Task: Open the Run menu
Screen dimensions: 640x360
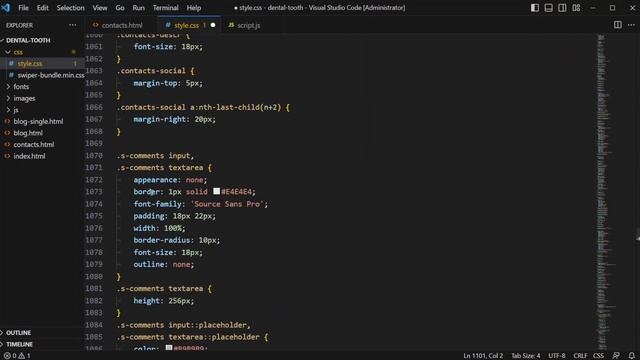Action: click(x=138, y=8)
